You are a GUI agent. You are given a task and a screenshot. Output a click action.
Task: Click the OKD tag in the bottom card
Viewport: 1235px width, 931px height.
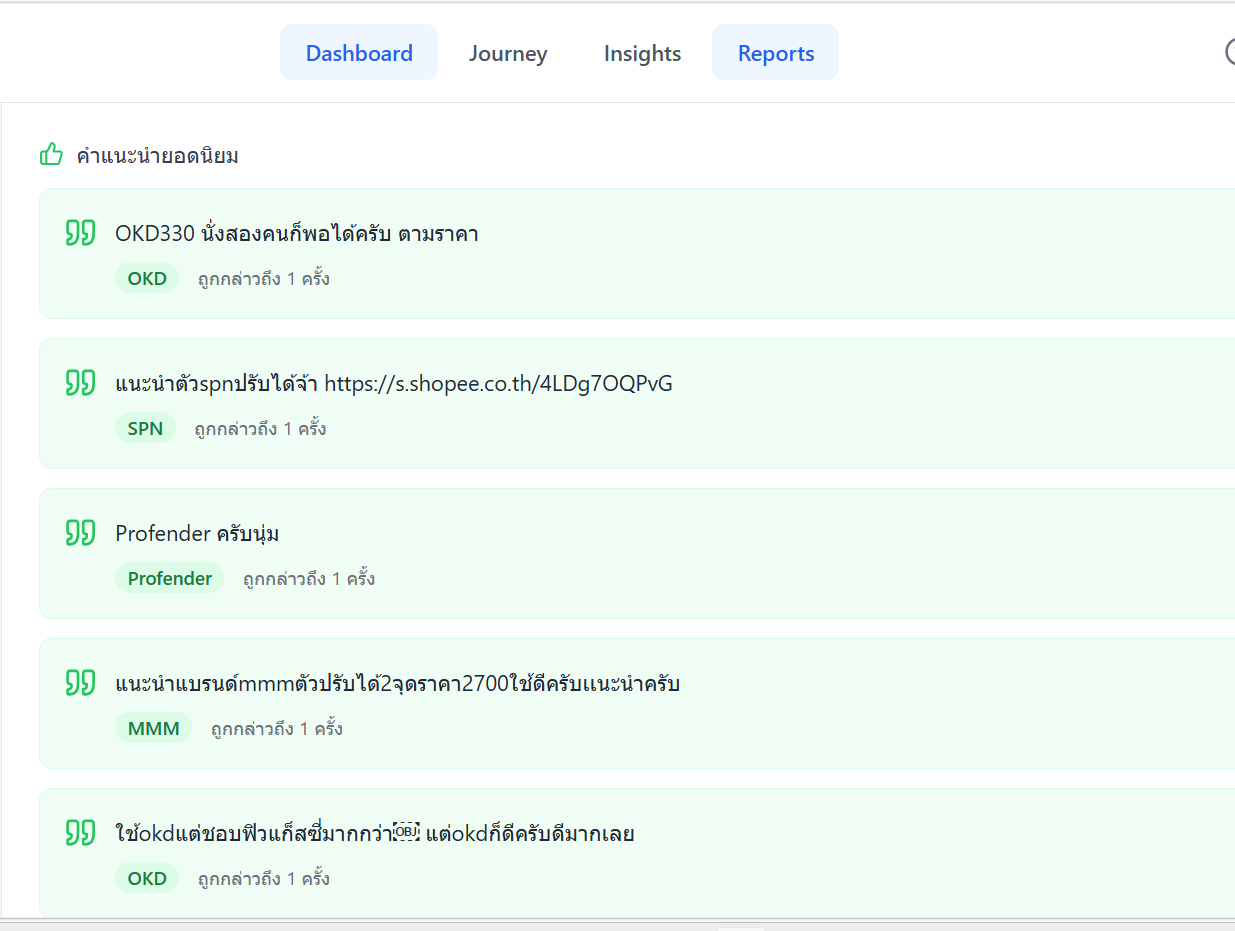coord(147,878)
